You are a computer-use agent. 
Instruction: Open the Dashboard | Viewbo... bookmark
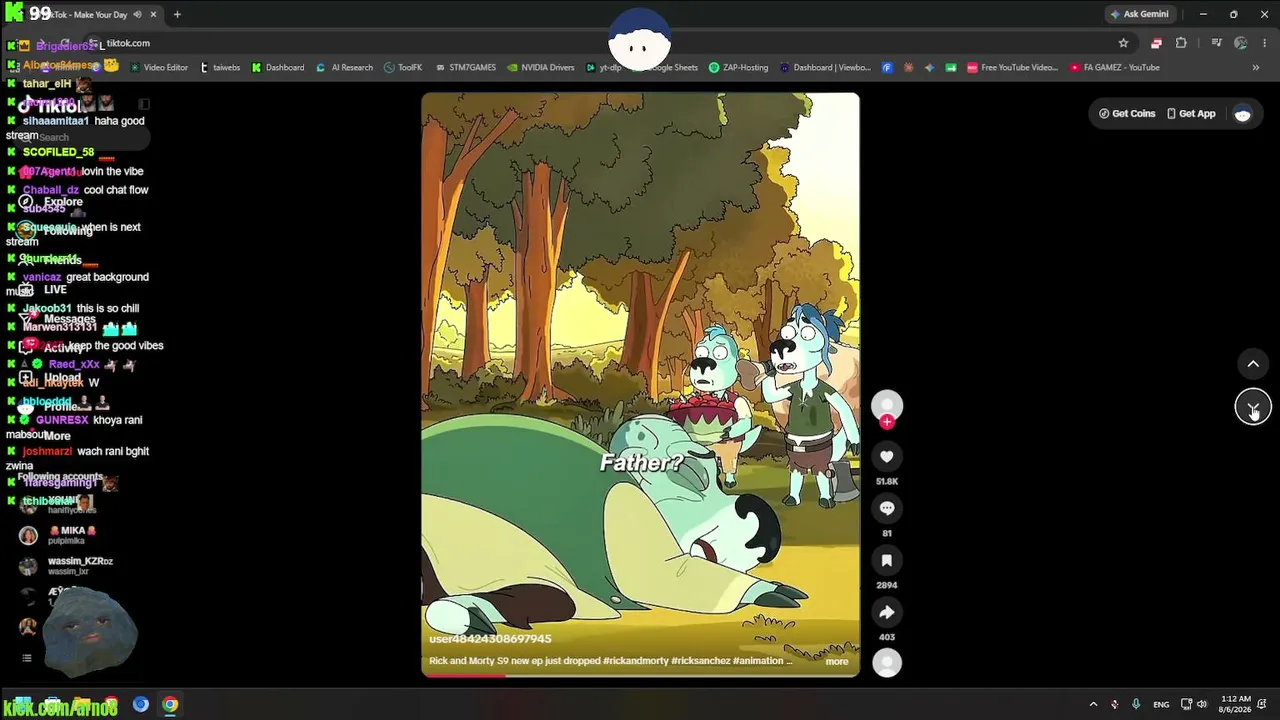[824, 68]
